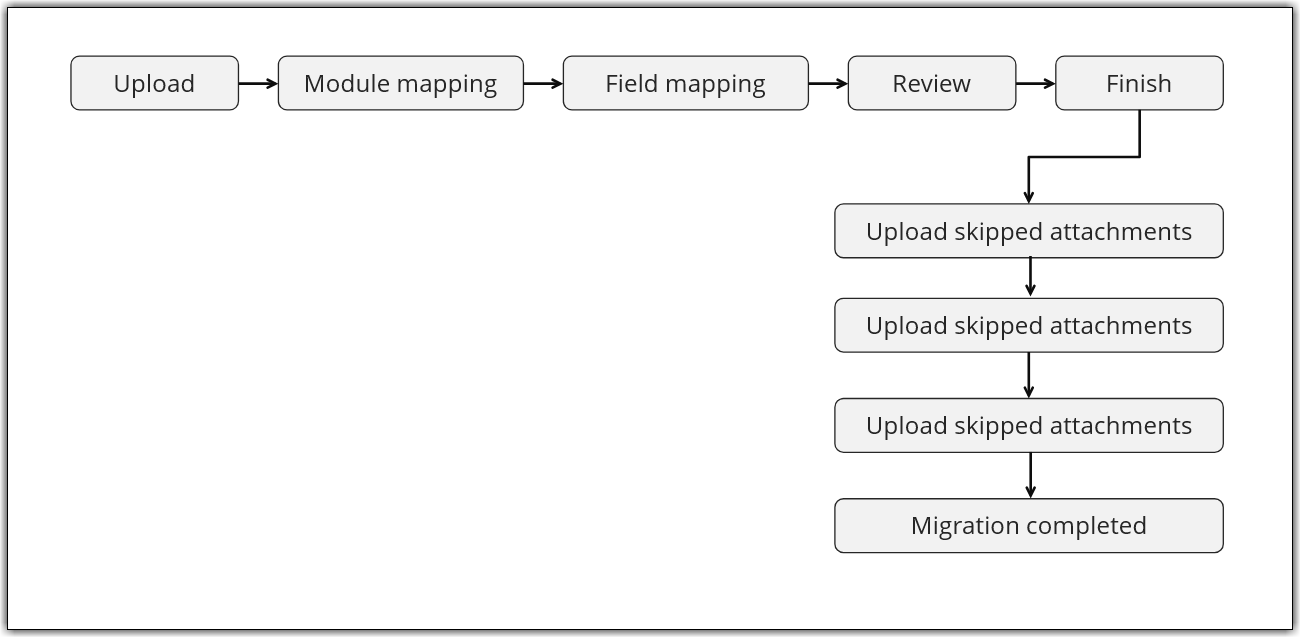Click the arrowhead entering the first Upload skipped attachments box

coord(1028,197)
